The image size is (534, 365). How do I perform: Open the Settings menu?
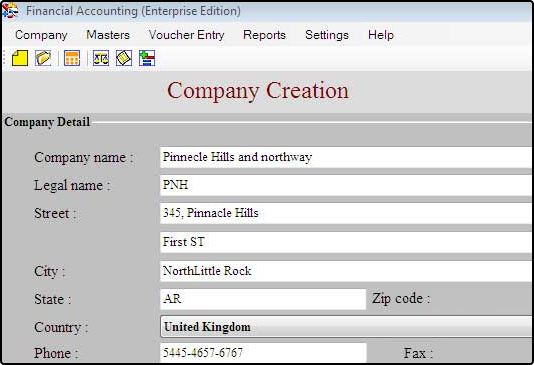(x=327, y=35)
